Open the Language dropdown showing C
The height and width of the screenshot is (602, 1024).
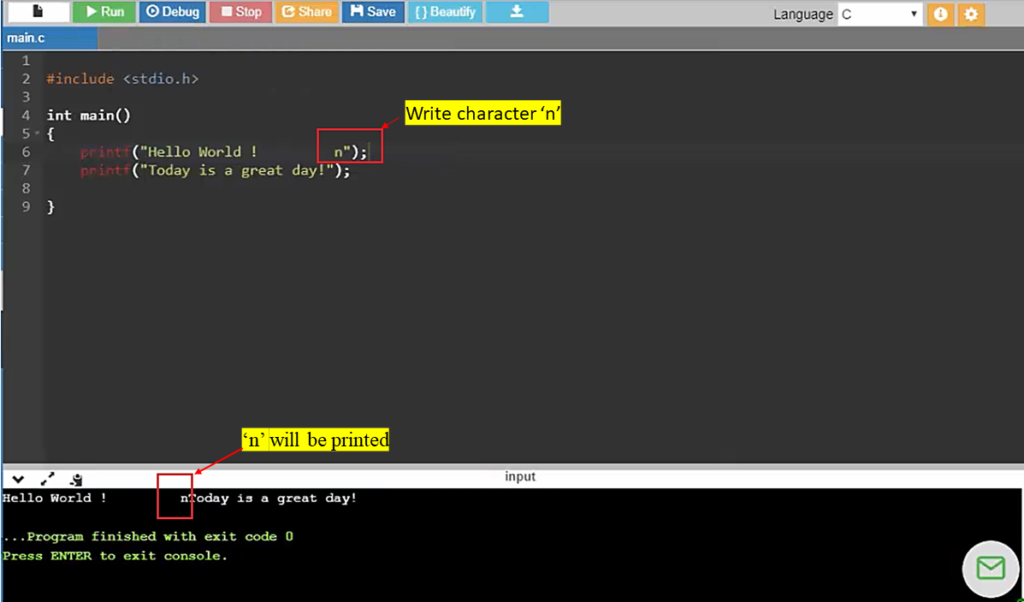point(879,14)
